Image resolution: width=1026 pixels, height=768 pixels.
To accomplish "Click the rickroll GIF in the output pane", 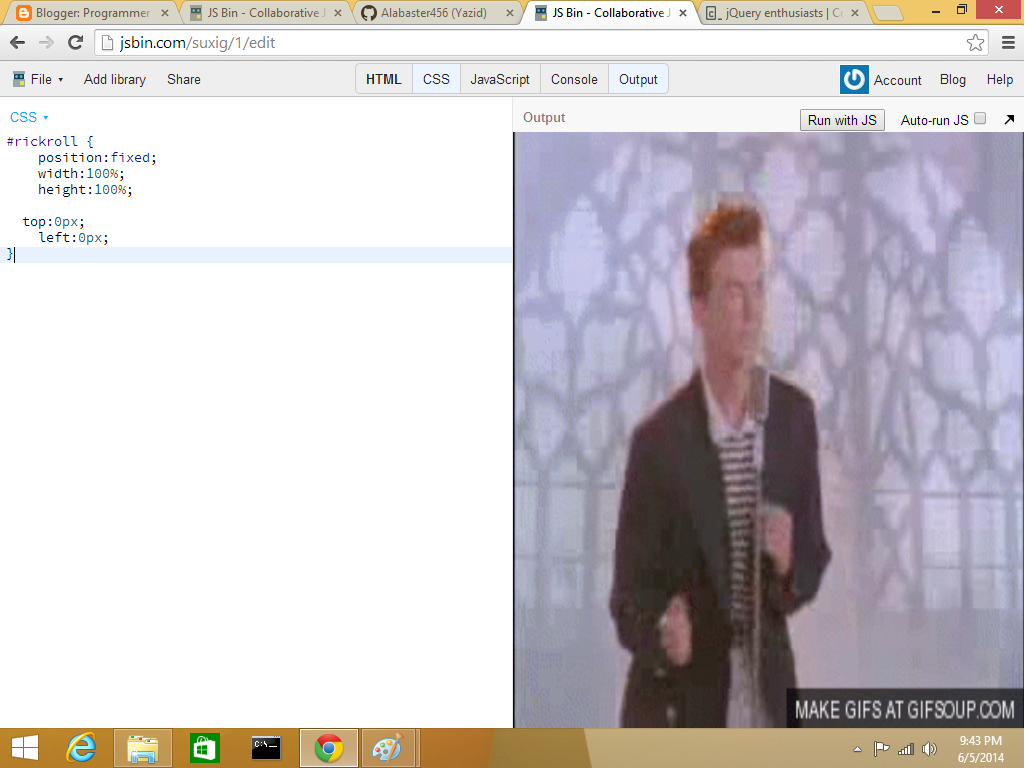I will (x=768, y=430).
